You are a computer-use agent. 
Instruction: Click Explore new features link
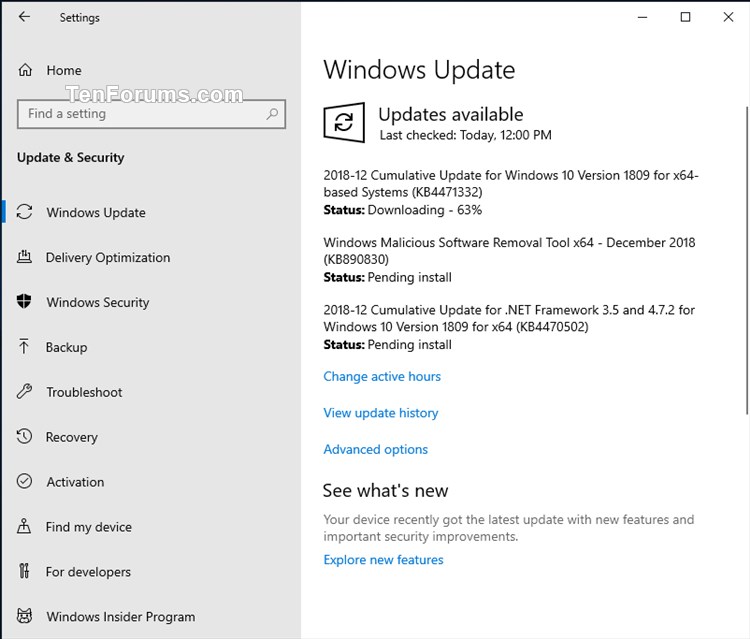coord(383,560)
